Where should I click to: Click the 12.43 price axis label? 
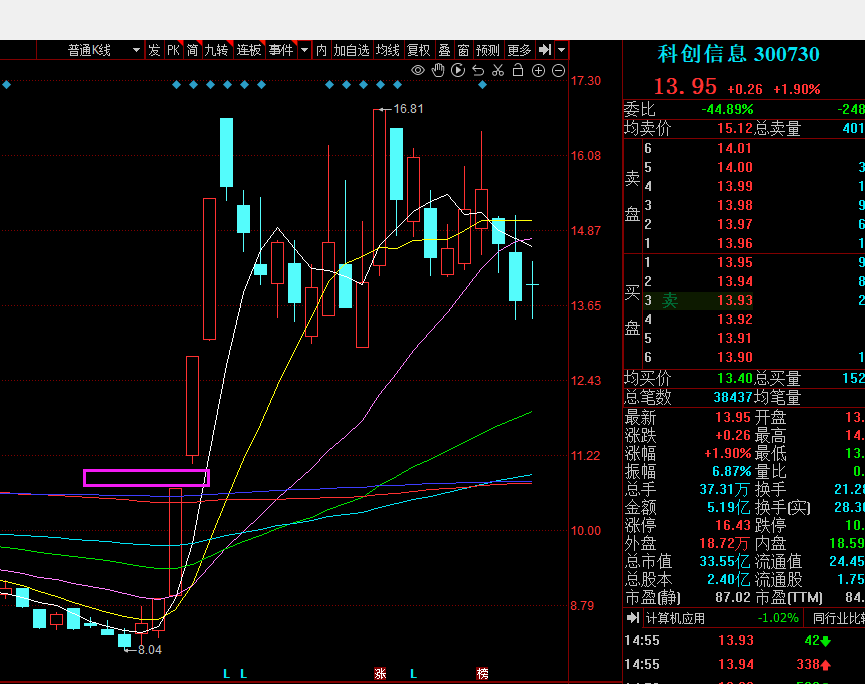[586, 381]
